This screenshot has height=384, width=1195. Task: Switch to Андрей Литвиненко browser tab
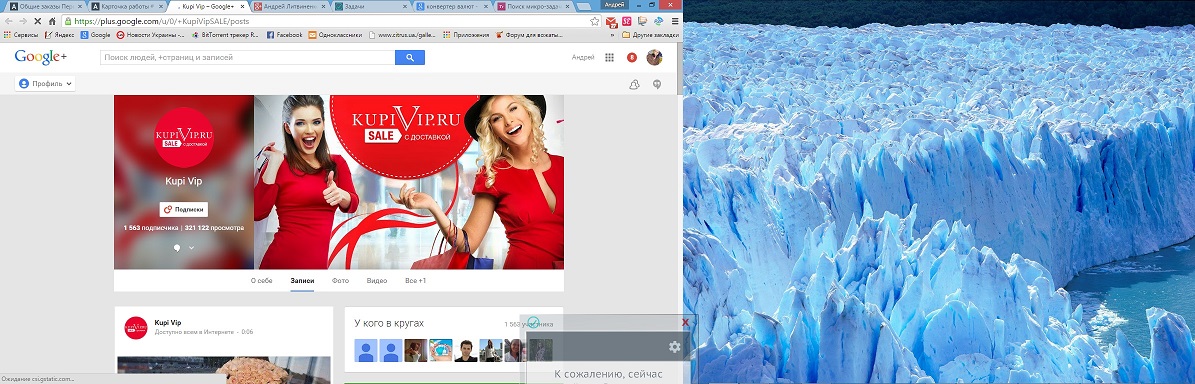pos(290,6)
